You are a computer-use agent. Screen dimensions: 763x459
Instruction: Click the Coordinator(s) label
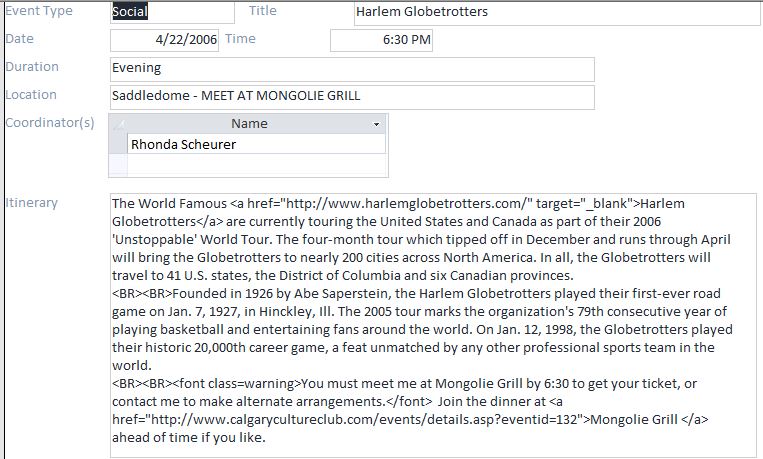point(50,123)
